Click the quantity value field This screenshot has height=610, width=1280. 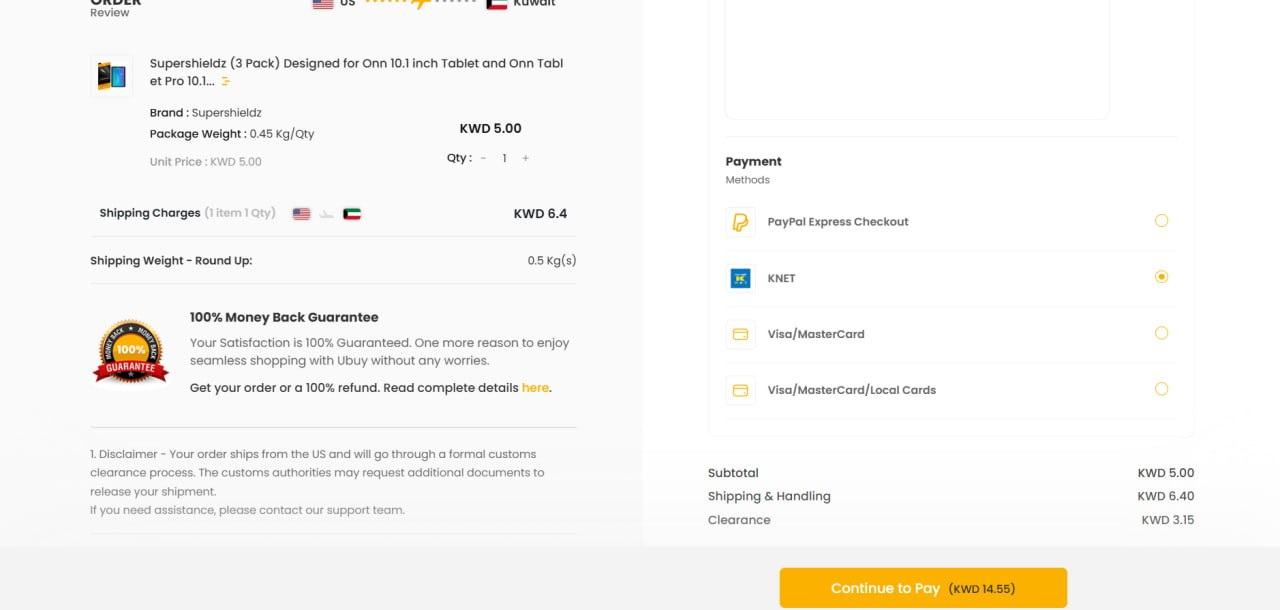504,158
